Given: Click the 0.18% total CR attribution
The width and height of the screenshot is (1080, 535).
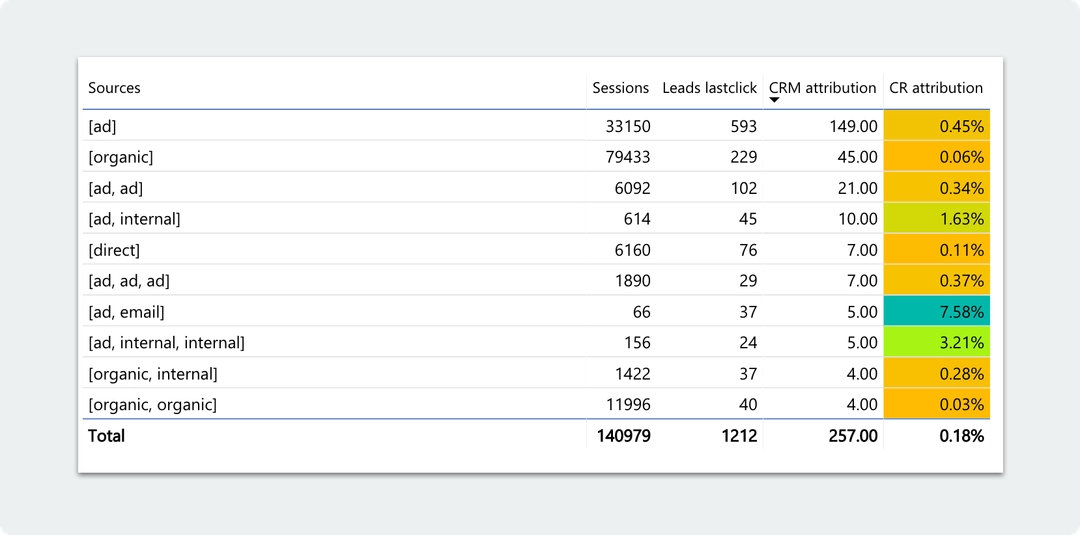Looking at the screenshot, I should [962, 436].
